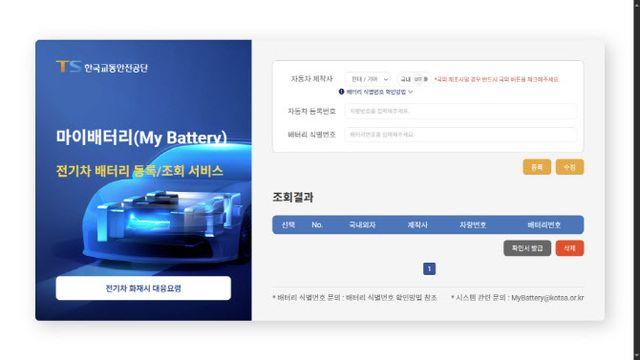Click the 전기차 배터리 등록/조회 서비스 subtitle
The image size is (640, 360).
click(140, 171)
